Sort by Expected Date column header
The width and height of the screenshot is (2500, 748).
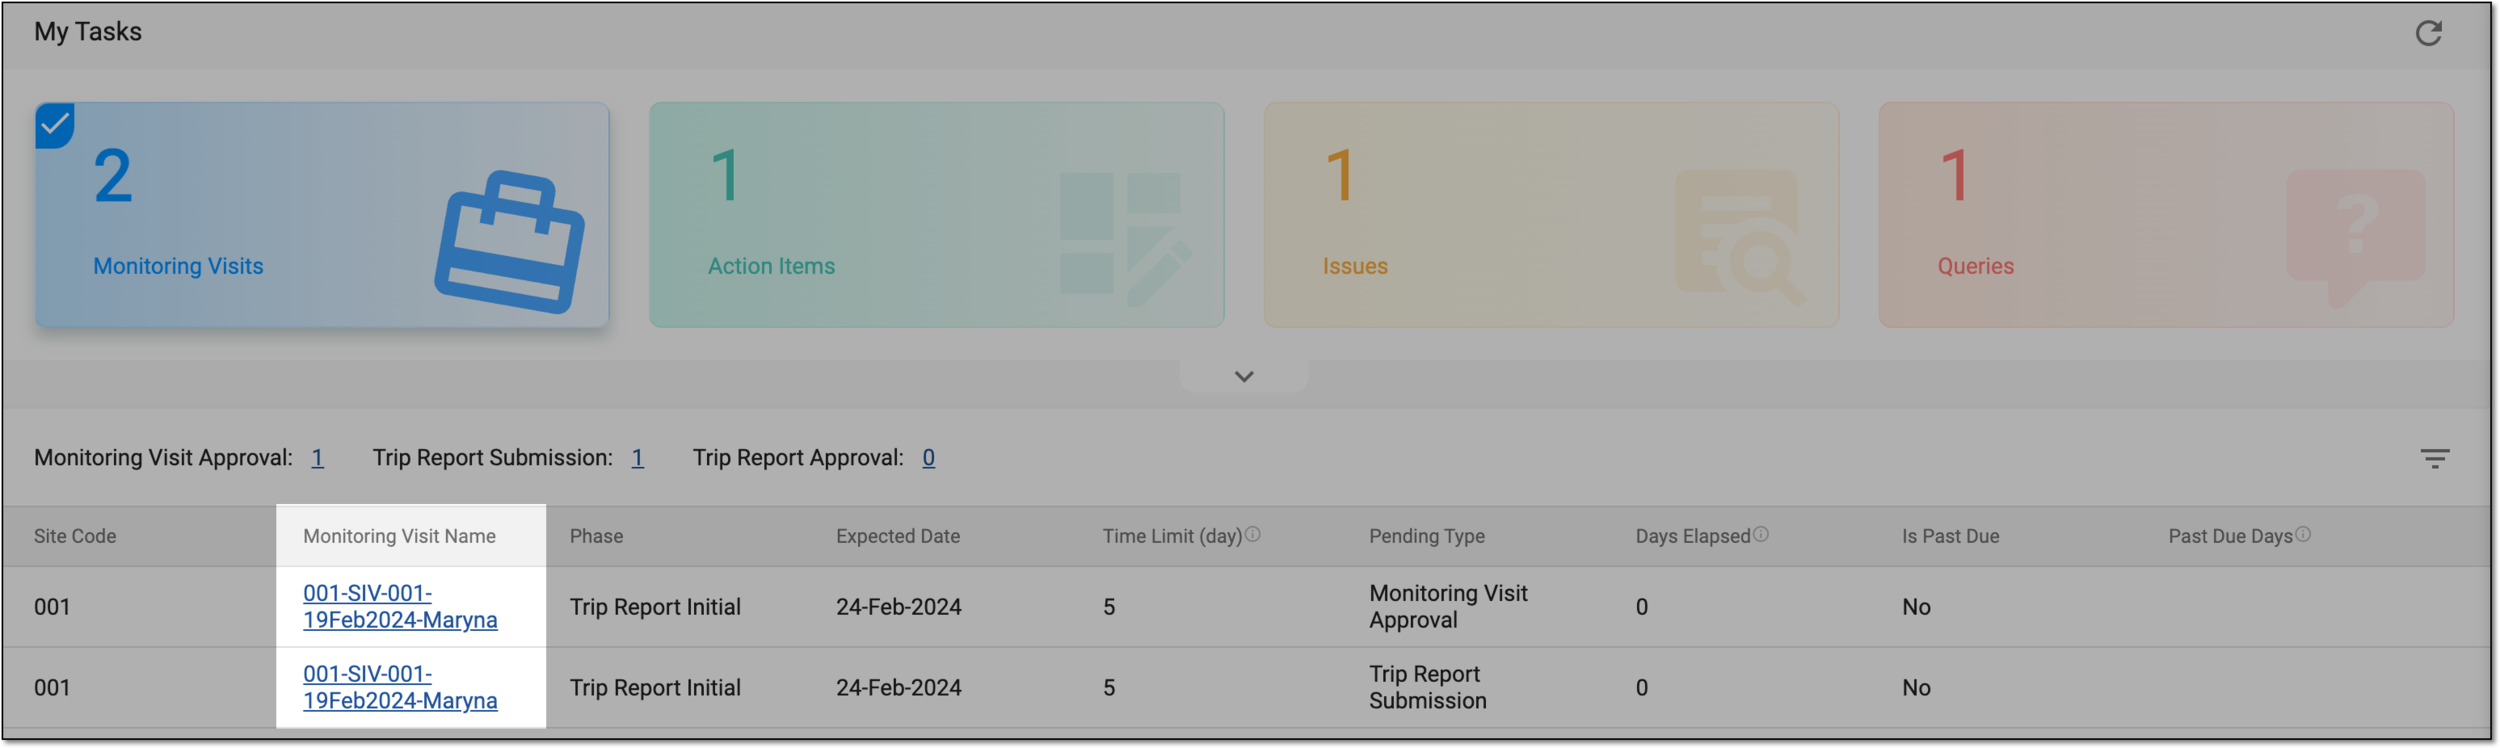(x=897, y=536)
